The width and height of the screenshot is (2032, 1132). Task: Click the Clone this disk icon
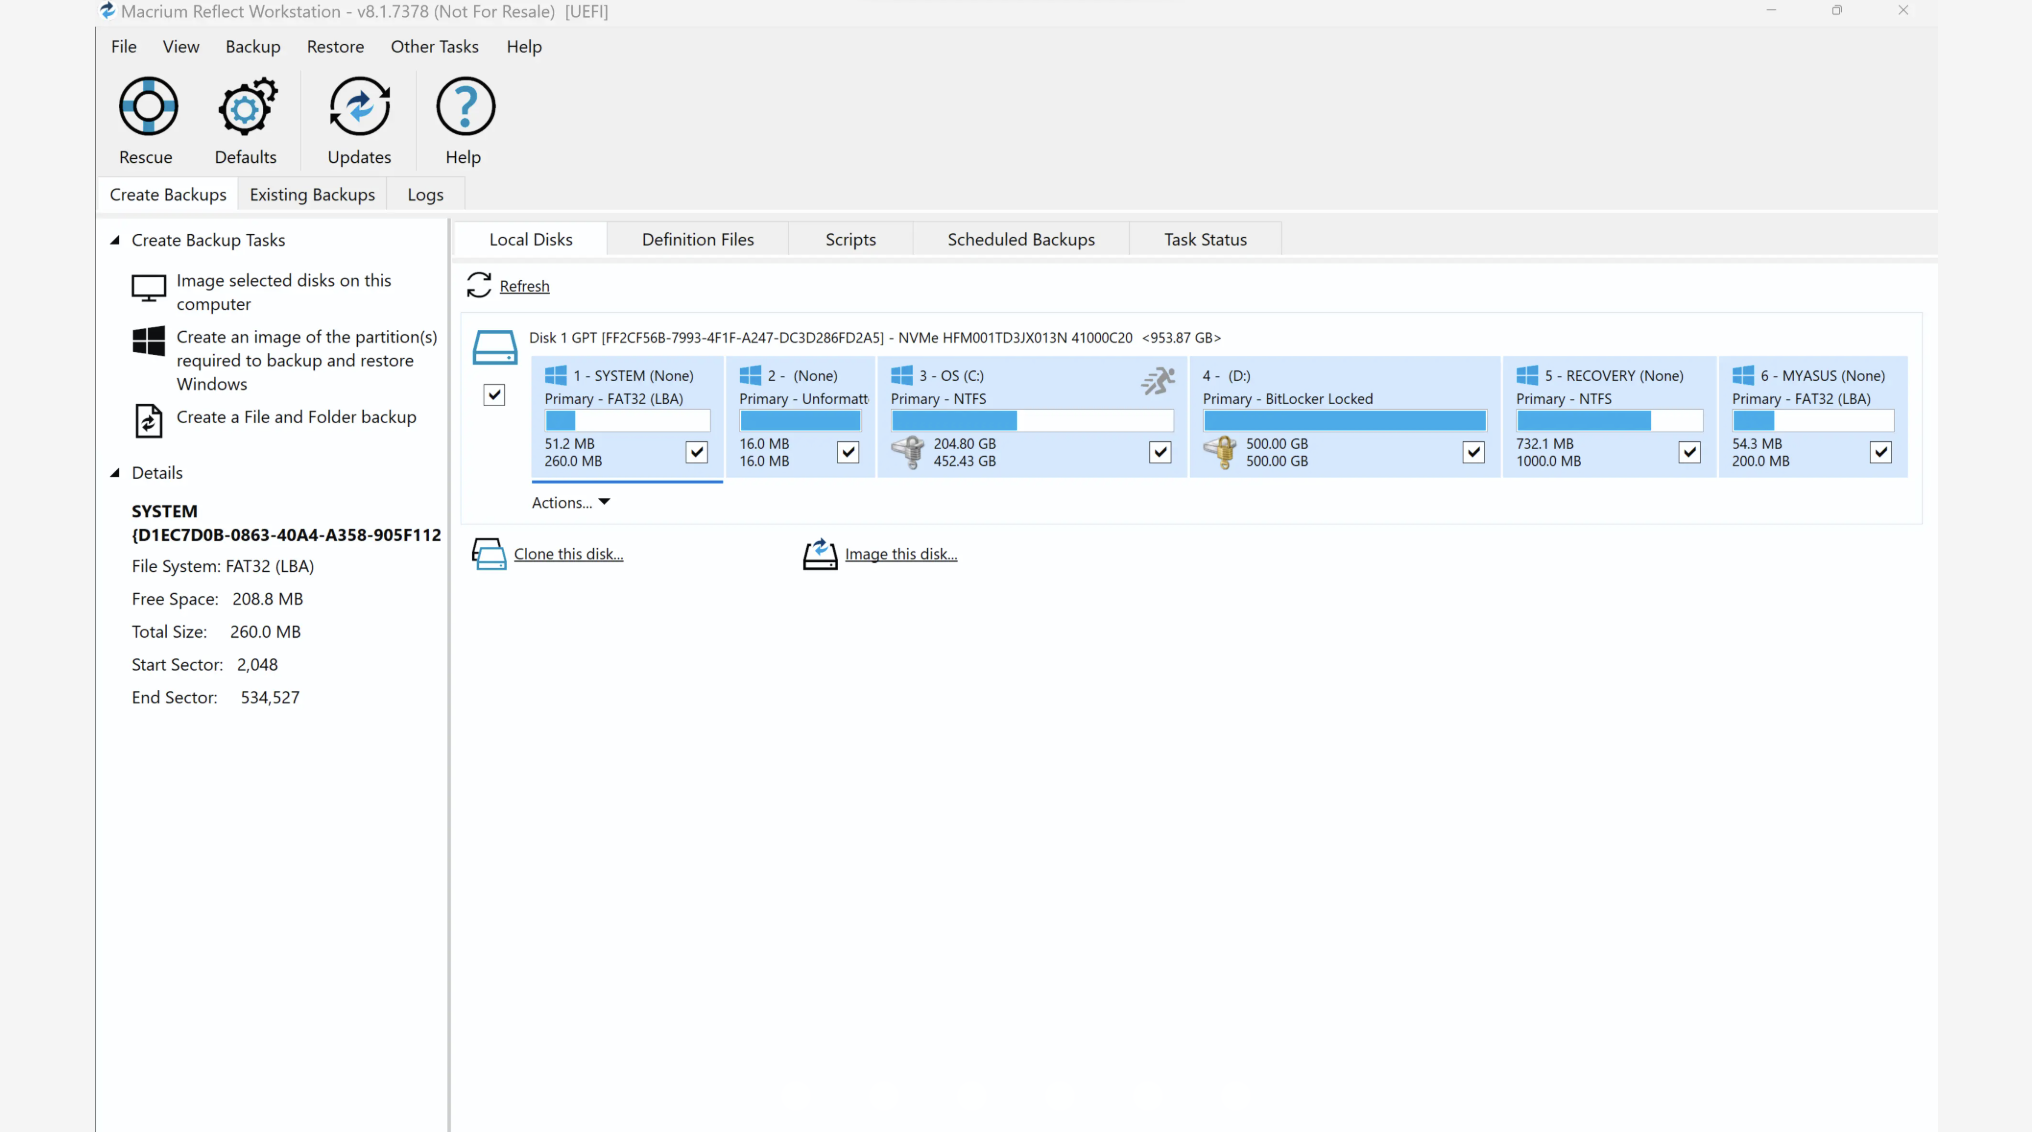coord(489,554)
